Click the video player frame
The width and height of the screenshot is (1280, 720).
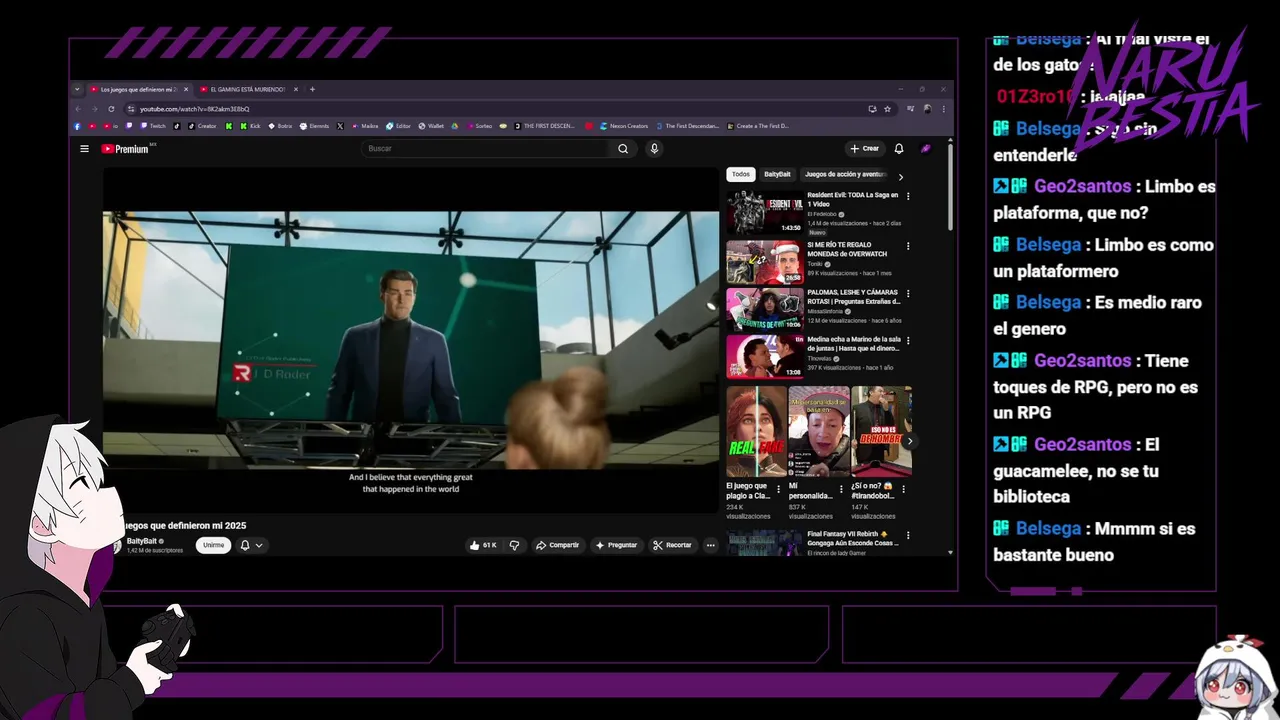click(411, 340)
